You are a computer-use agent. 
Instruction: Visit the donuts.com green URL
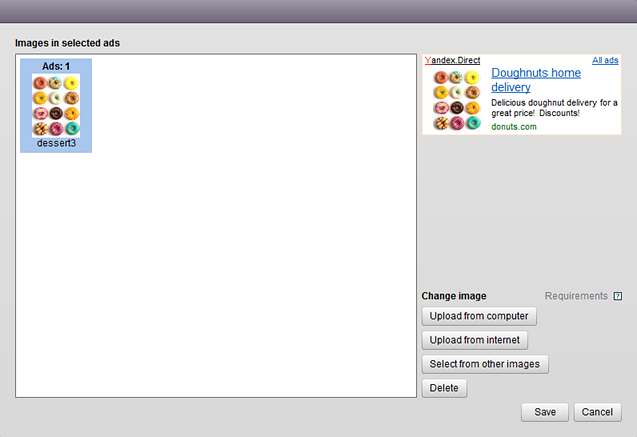pyautogui.click(x=514, y=127)
